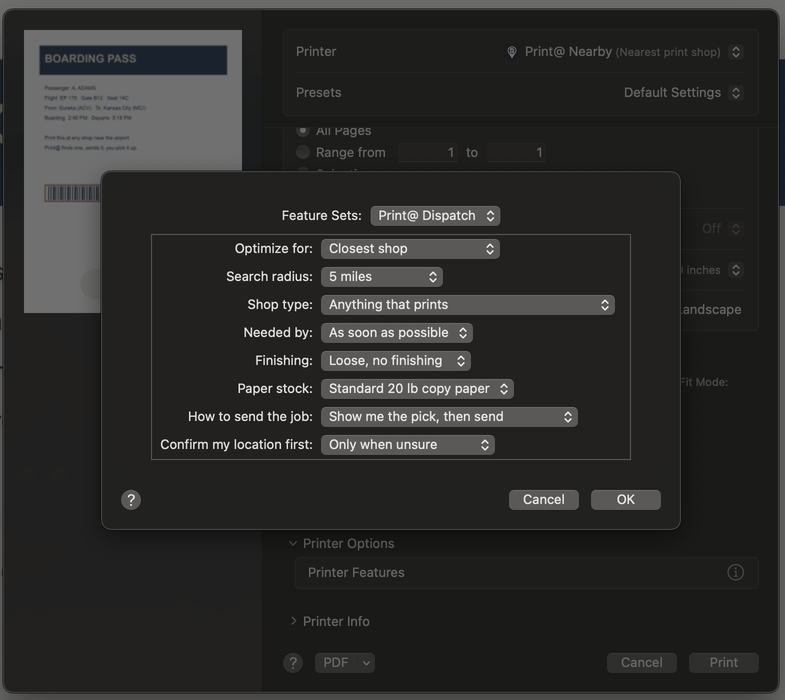Click the Search radius label
Image resolution: width=785 pixels, height=700 pixels.
269,277
